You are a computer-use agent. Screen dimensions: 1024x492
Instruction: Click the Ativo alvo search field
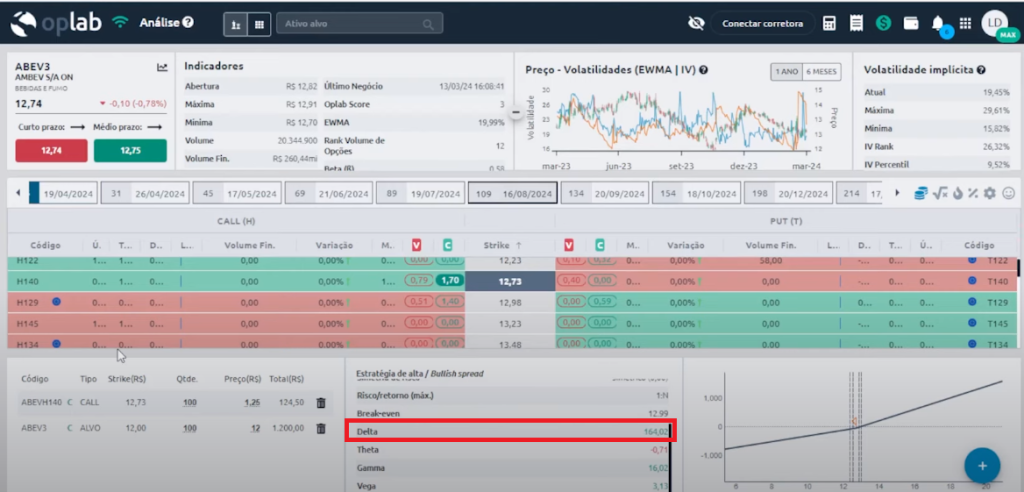[357, 23]
